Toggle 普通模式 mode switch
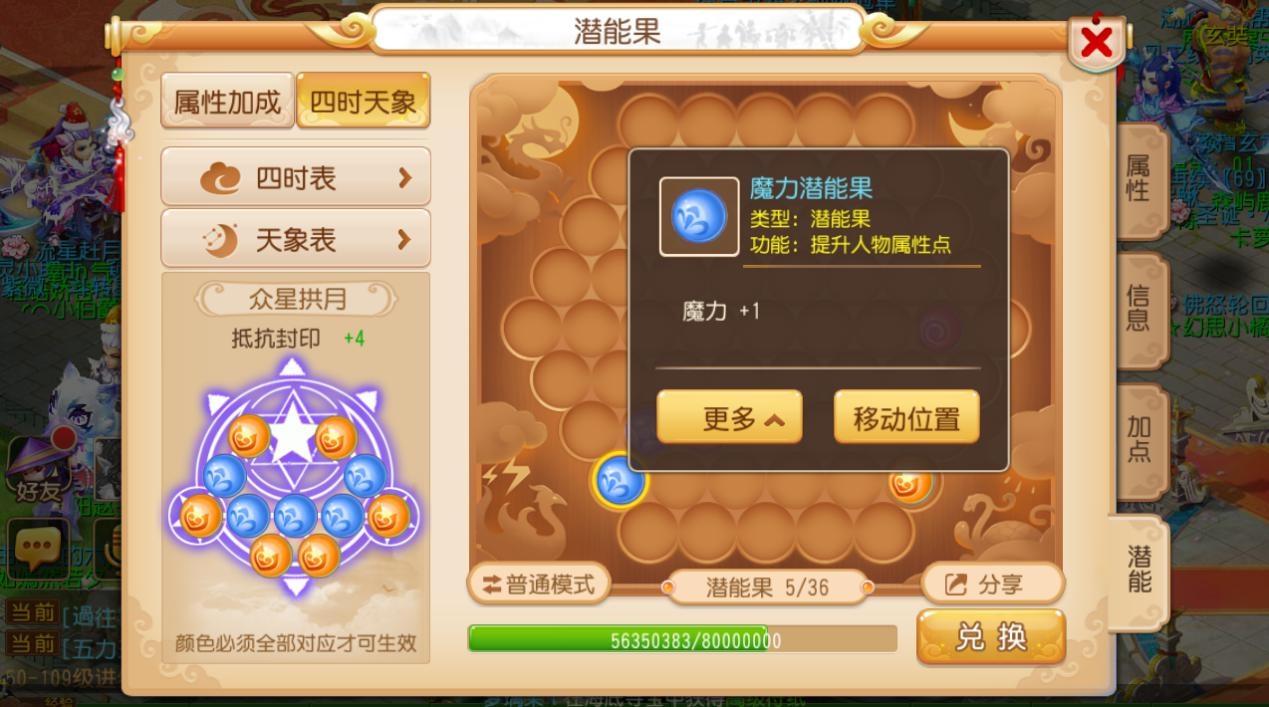1269x707 pixels. point(539,585)
